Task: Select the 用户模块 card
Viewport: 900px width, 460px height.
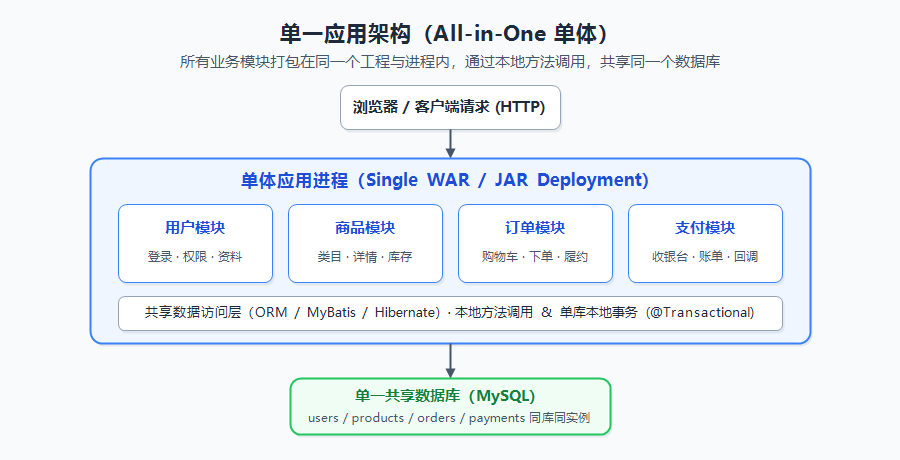Action: (x=195, y=243)
